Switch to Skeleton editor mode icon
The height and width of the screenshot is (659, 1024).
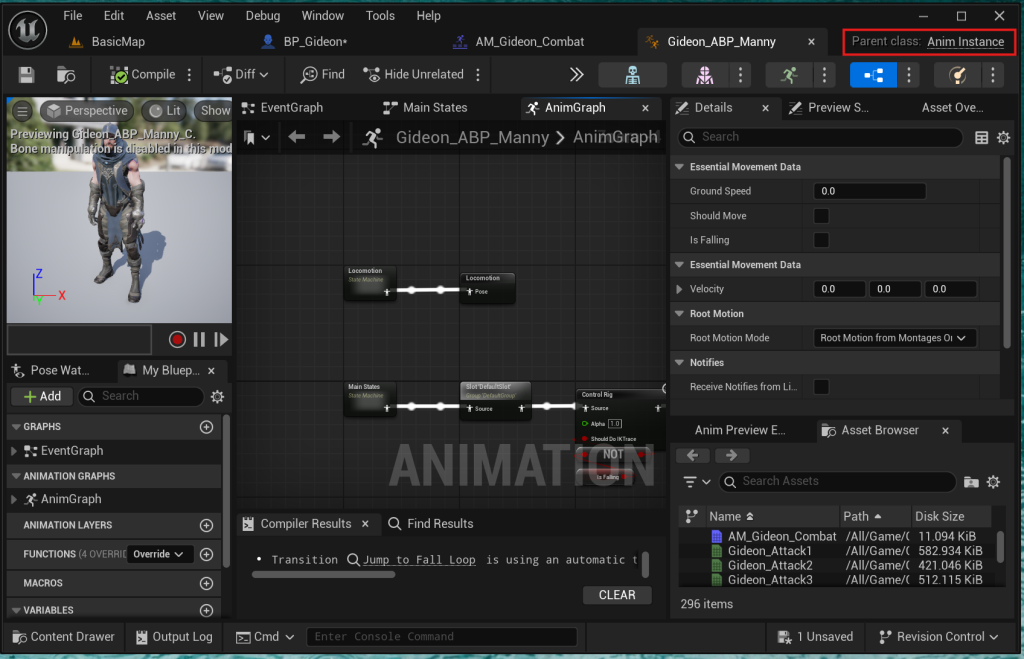pos(632,74)
